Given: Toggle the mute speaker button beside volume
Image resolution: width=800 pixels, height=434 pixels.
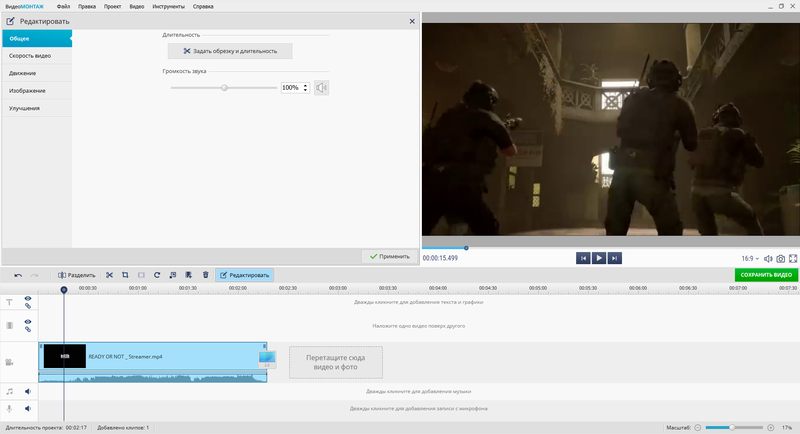Looking at the screenshot, I should 321,88.
